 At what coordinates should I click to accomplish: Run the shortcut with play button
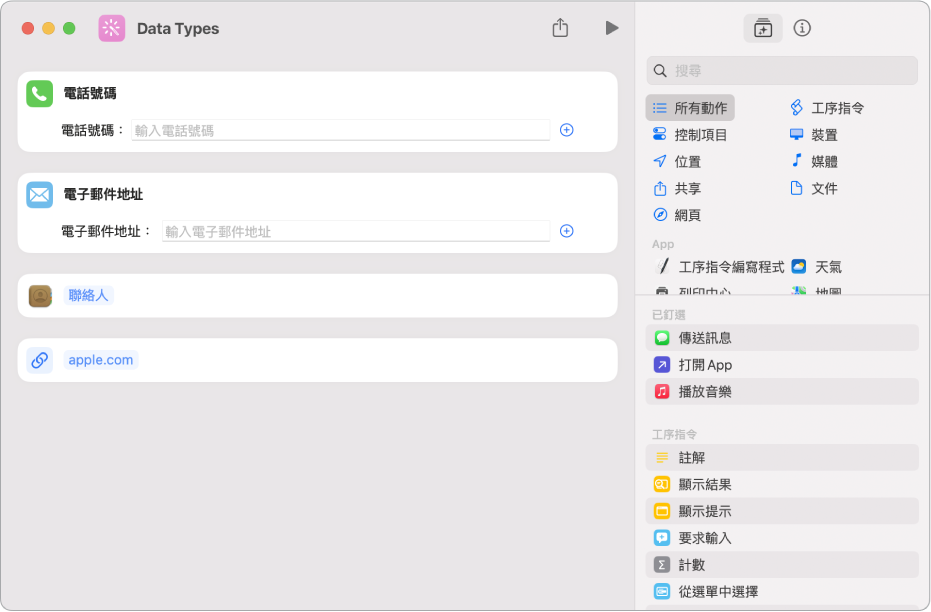[x=612, y=28]
